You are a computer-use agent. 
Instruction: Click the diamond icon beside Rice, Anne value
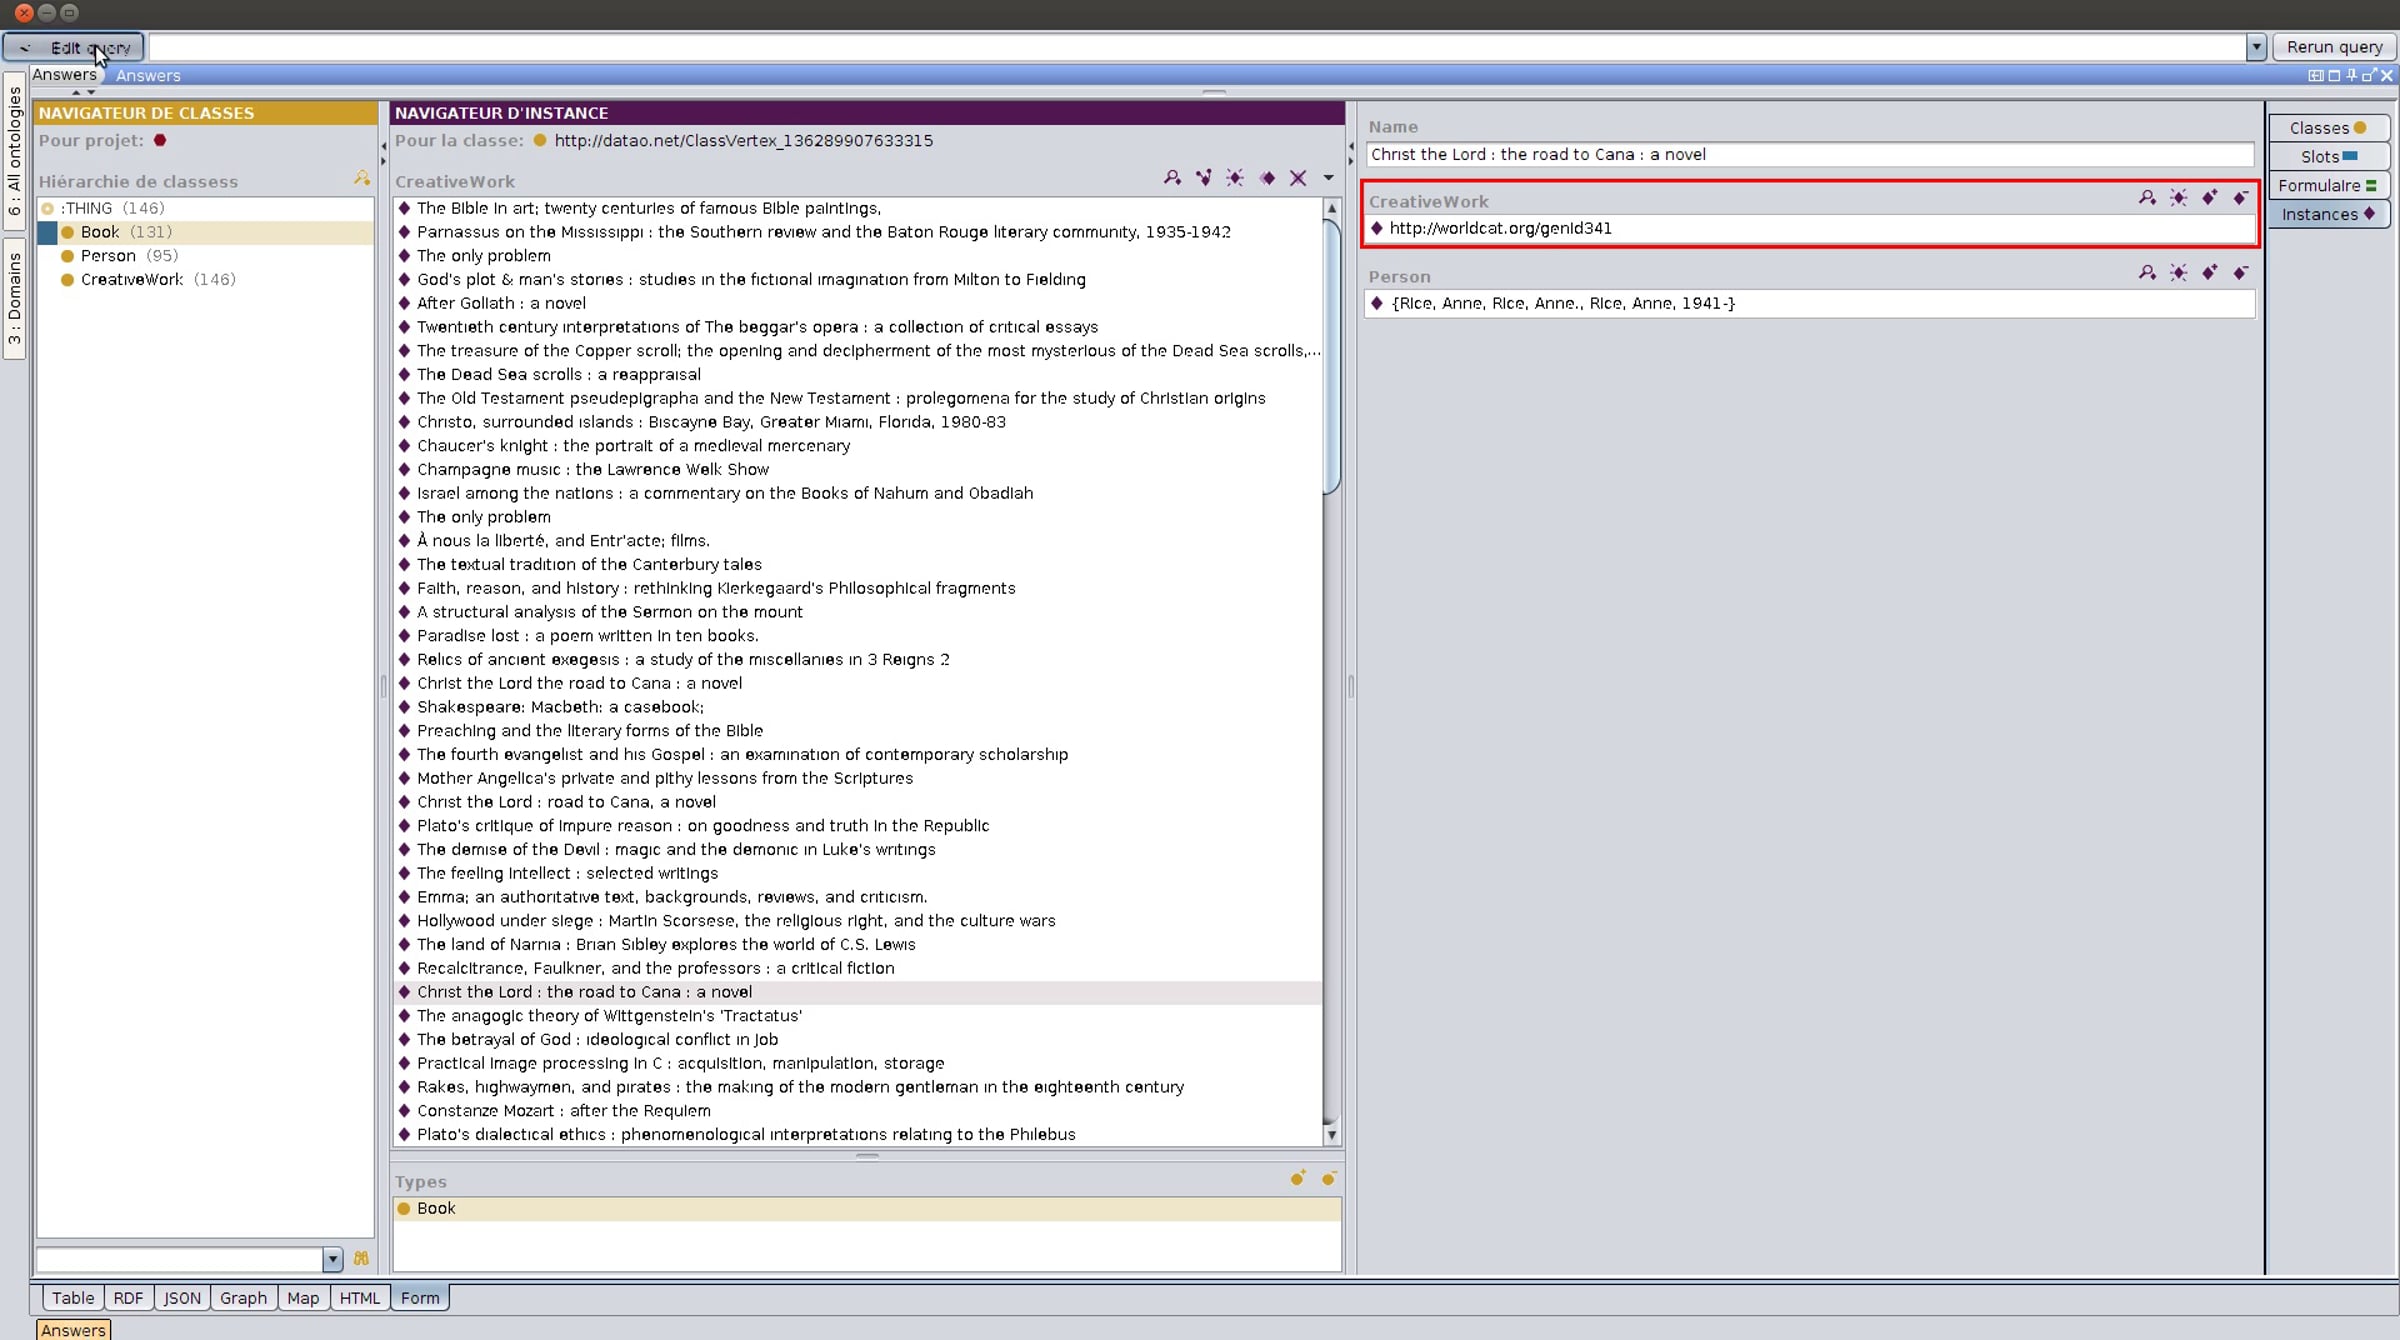(x=1377, y=303)
